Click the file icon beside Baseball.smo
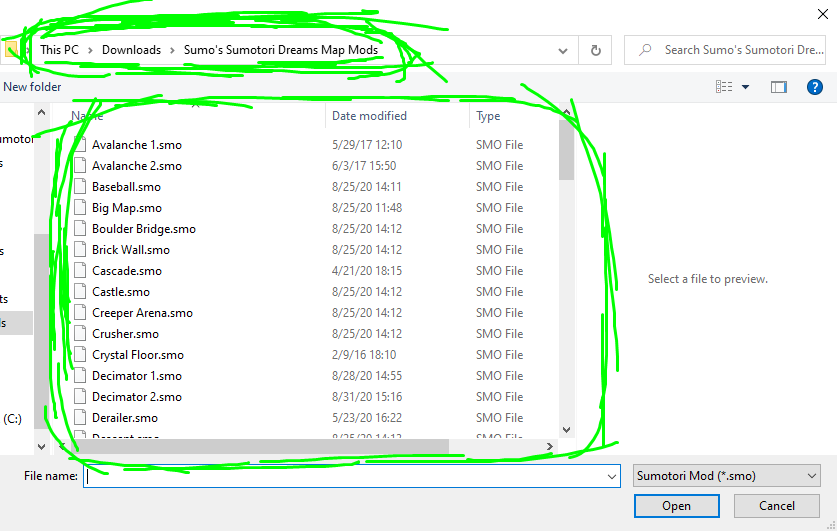Viewport: 837px width, 531px height. coord(80,187)
